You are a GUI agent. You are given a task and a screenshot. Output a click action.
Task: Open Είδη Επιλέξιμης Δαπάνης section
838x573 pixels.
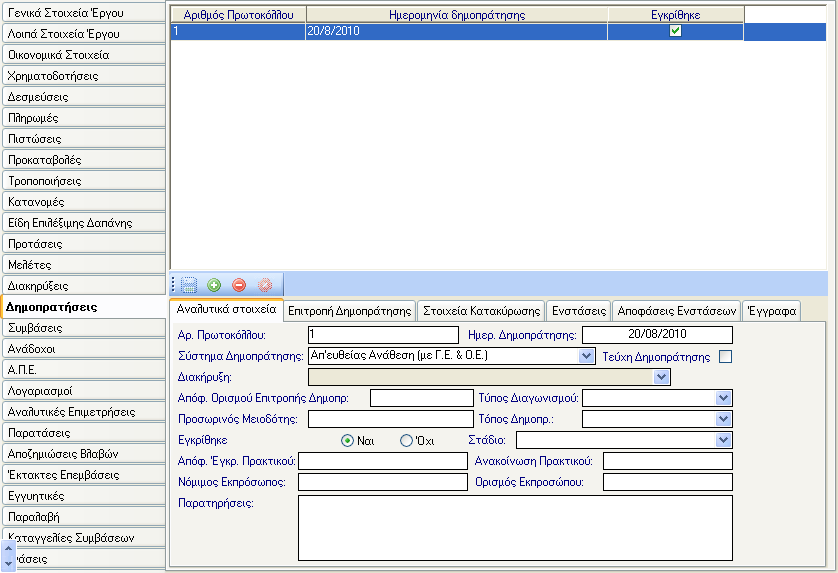[84, 223]
